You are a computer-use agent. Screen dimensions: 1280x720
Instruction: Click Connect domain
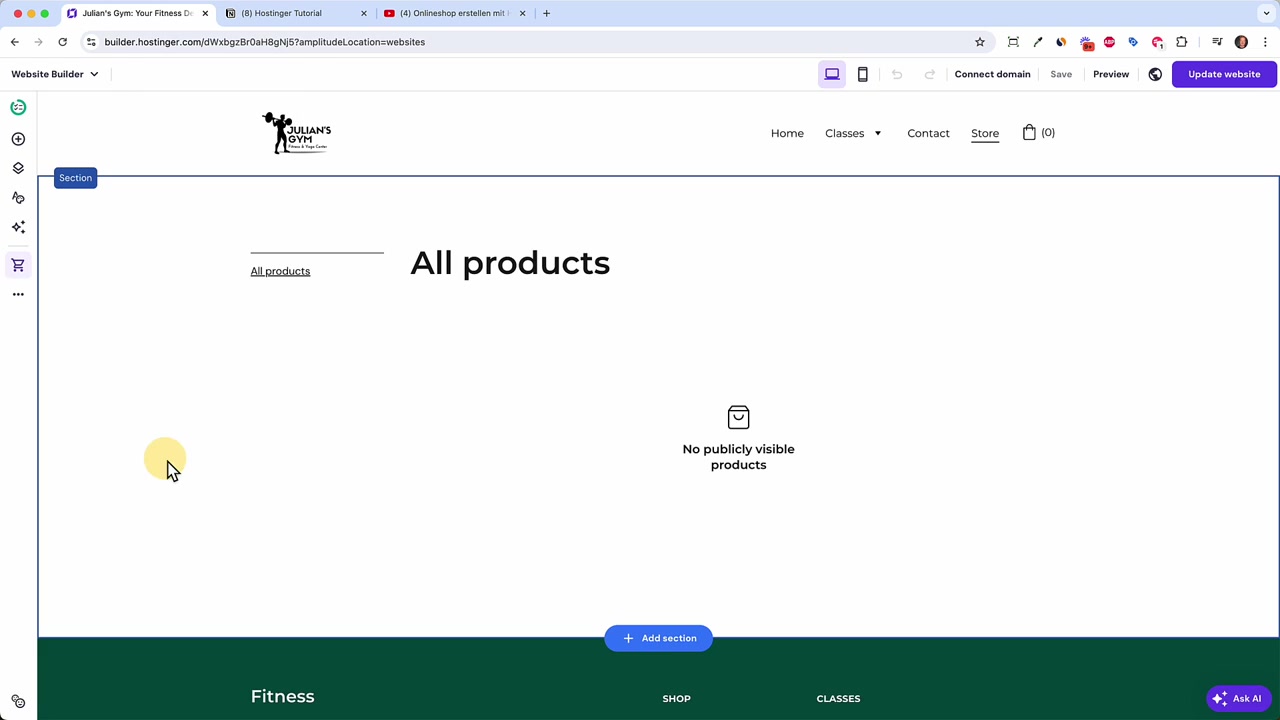(x=992, y=74)
